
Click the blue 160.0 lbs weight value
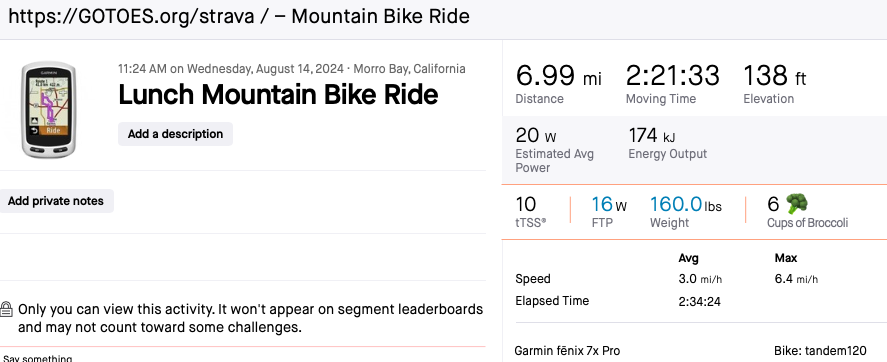point(686,204)
